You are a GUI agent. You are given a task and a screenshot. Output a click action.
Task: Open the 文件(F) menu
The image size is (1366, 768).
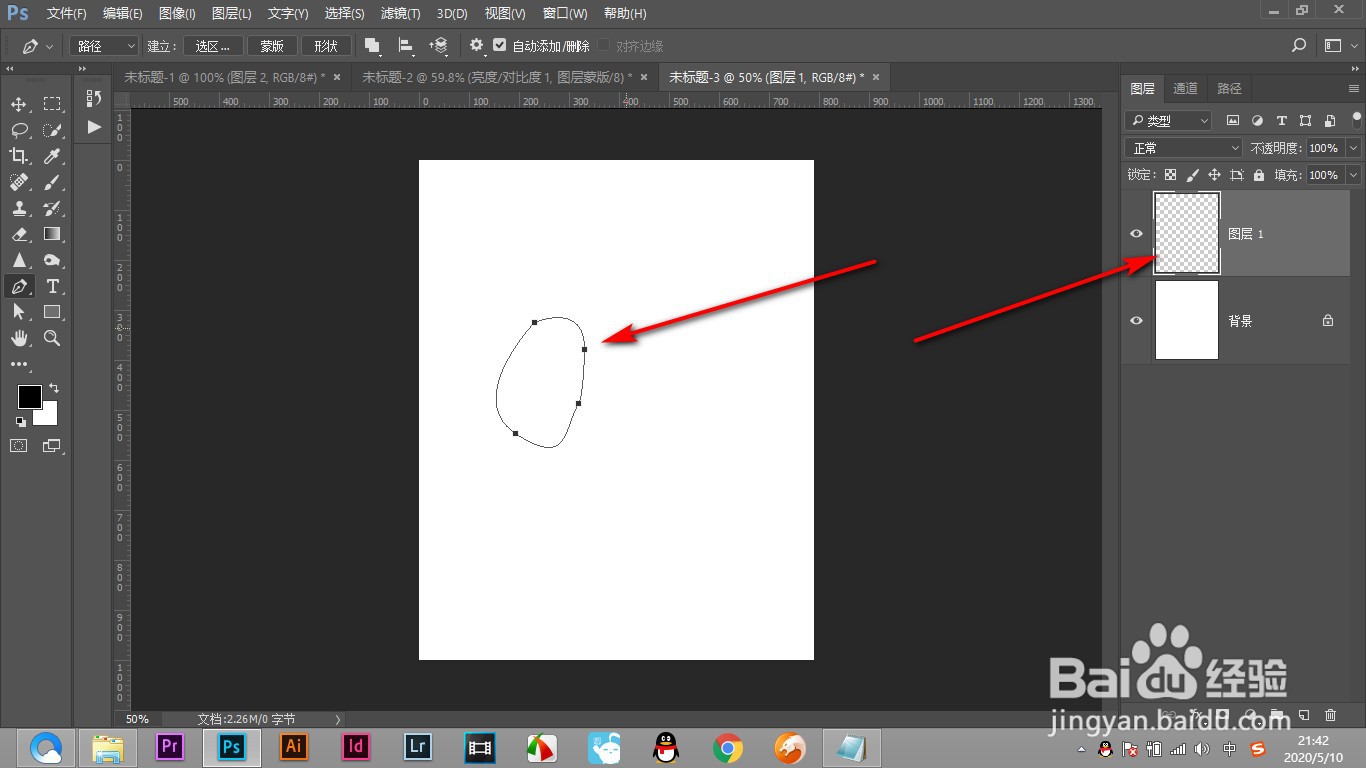pos(67,14)
